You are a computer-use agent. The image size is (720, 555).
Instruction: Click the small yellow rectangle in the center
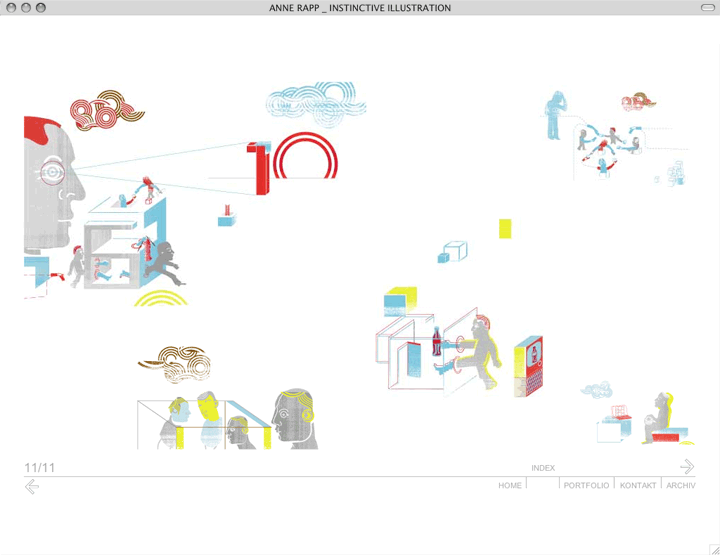coord(505,229)
